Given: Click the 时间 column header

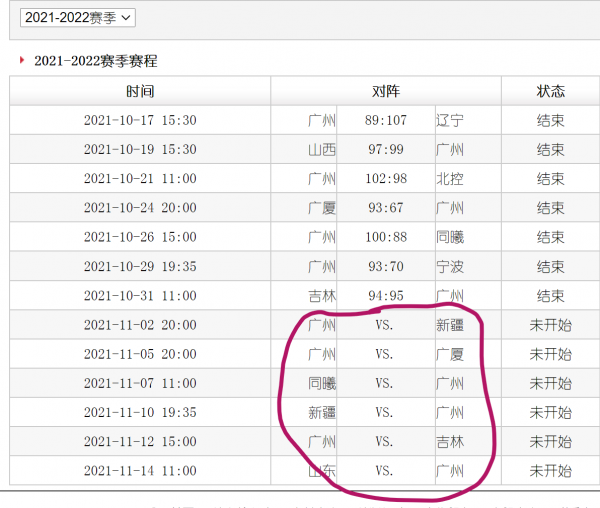Looking at the screenshot, I should coord(140,91).
